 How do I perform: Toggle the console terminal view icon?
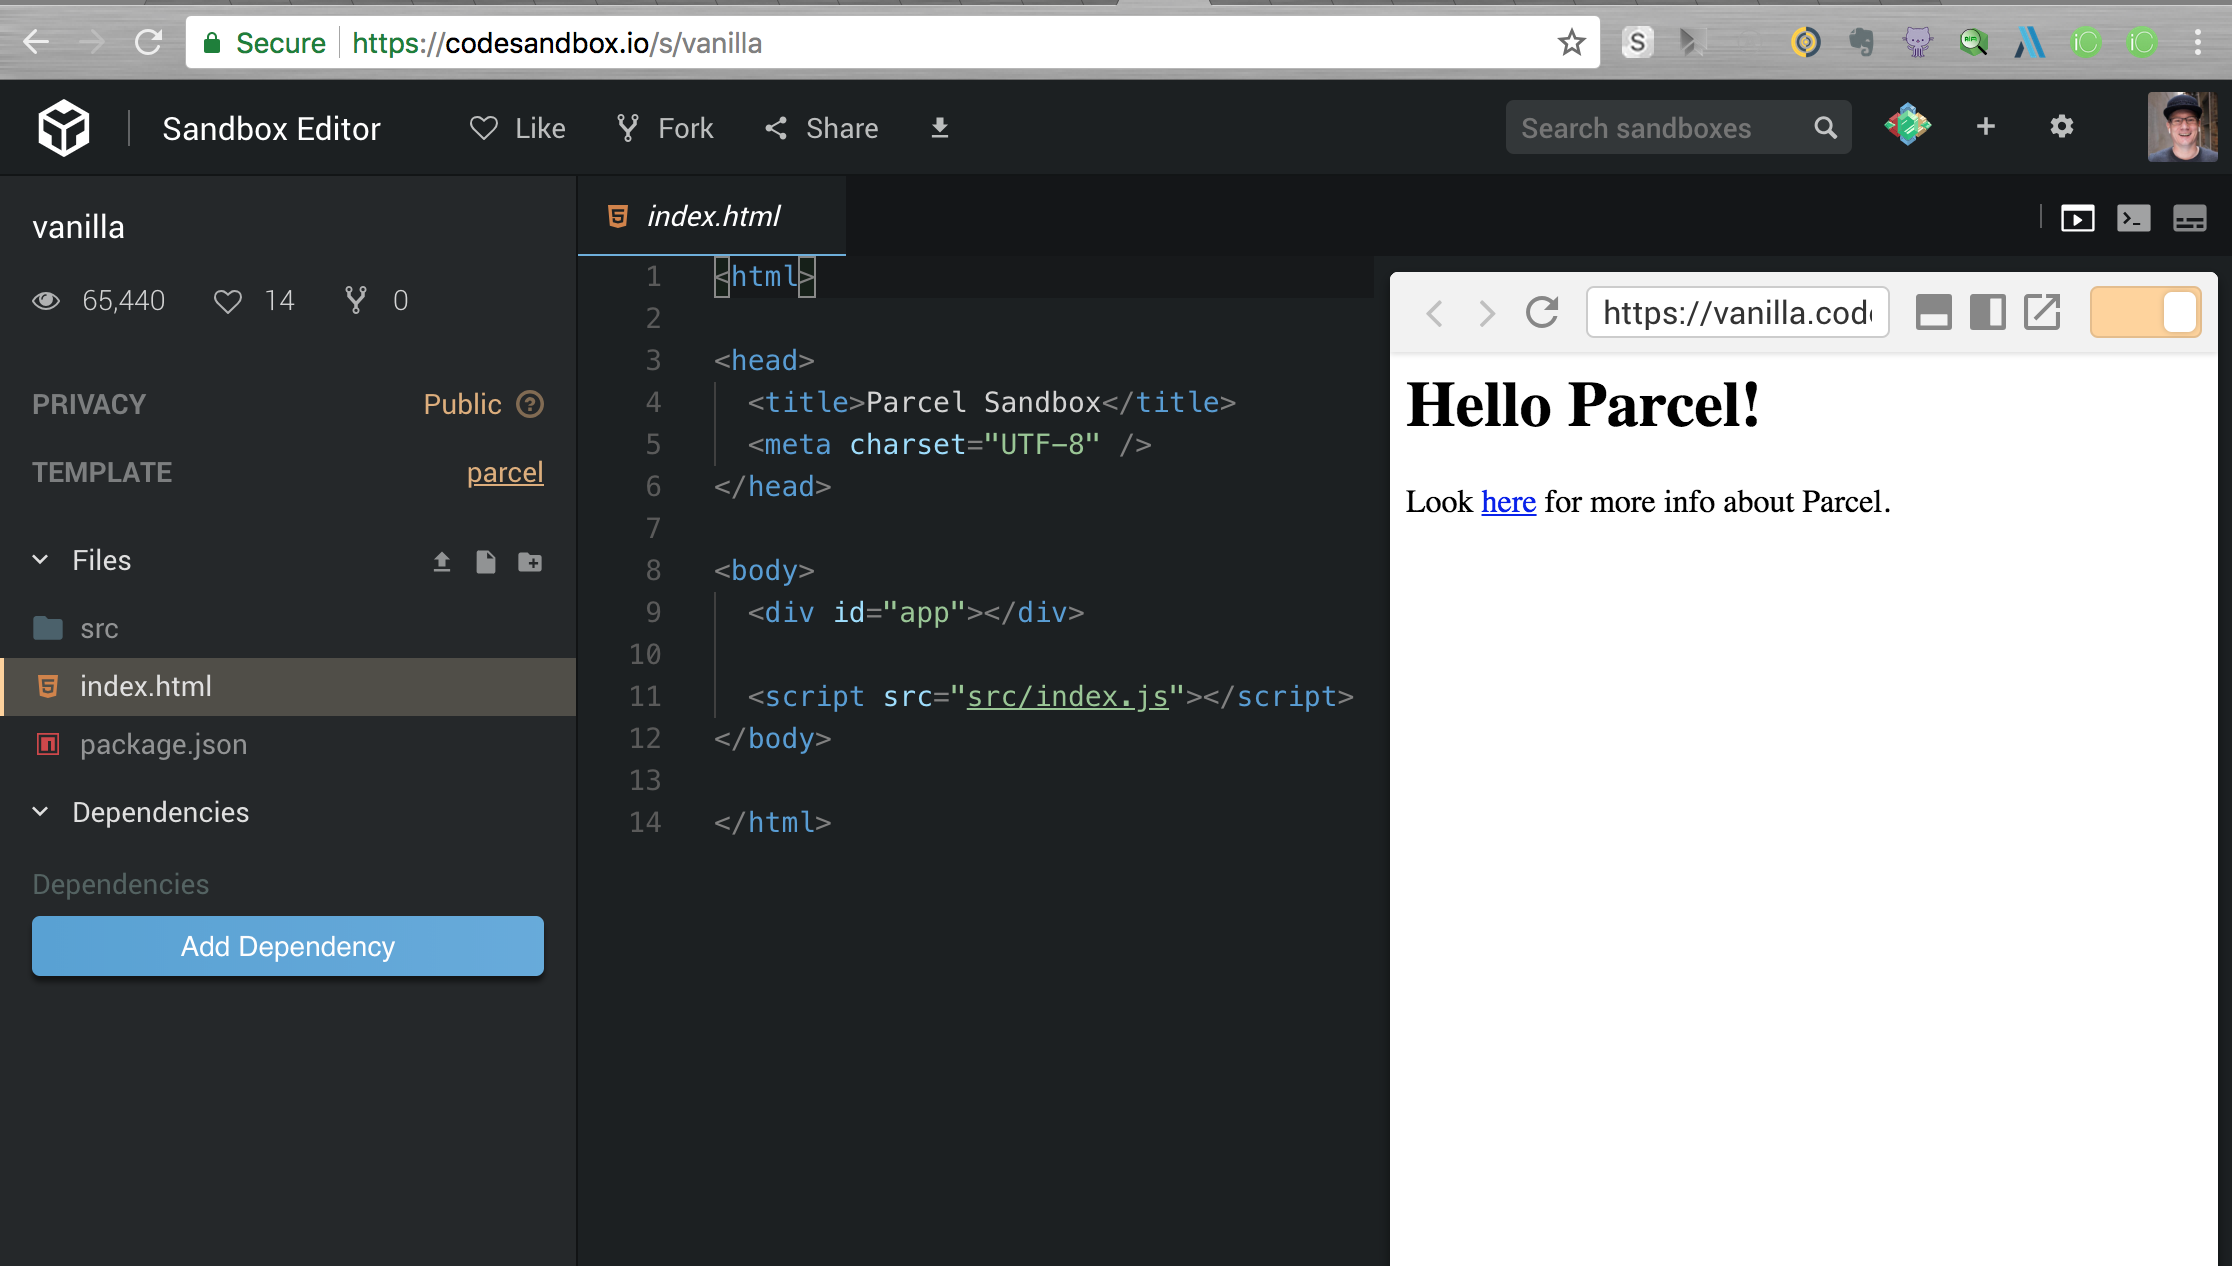coord(2134,218)
